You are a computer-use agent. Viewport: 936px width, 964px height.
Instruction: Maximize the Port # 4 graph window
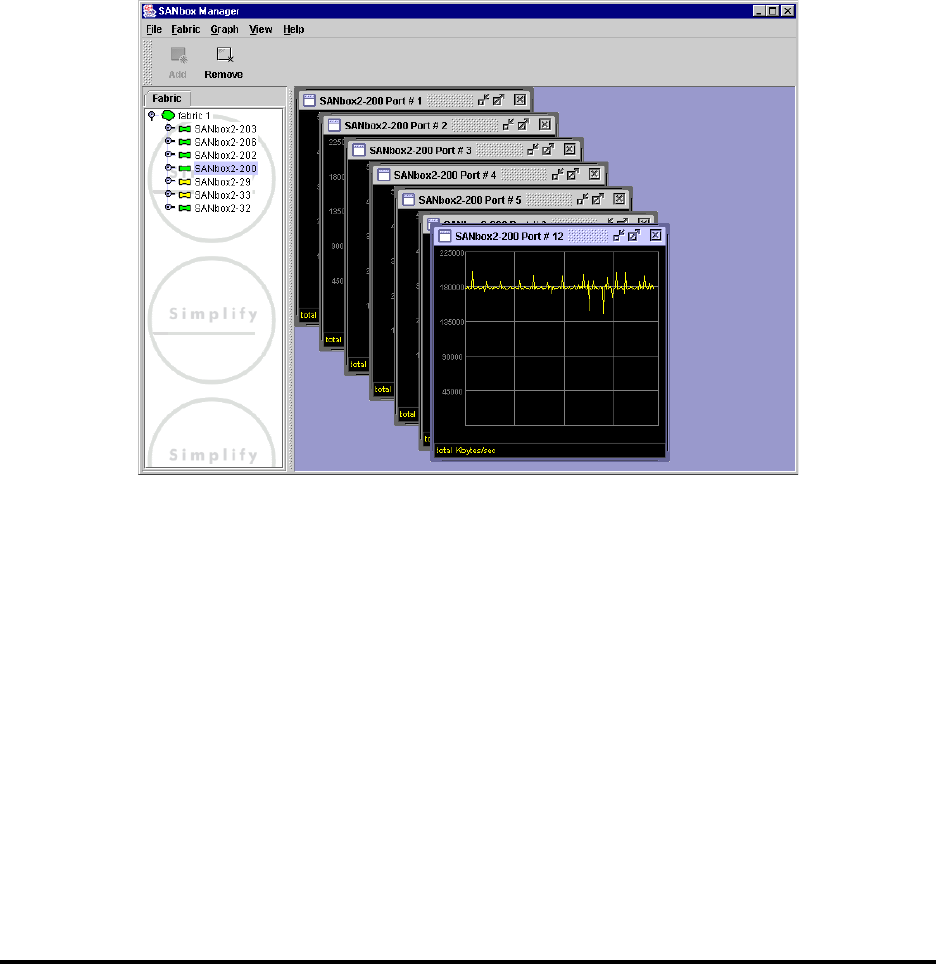click(573, 175)
